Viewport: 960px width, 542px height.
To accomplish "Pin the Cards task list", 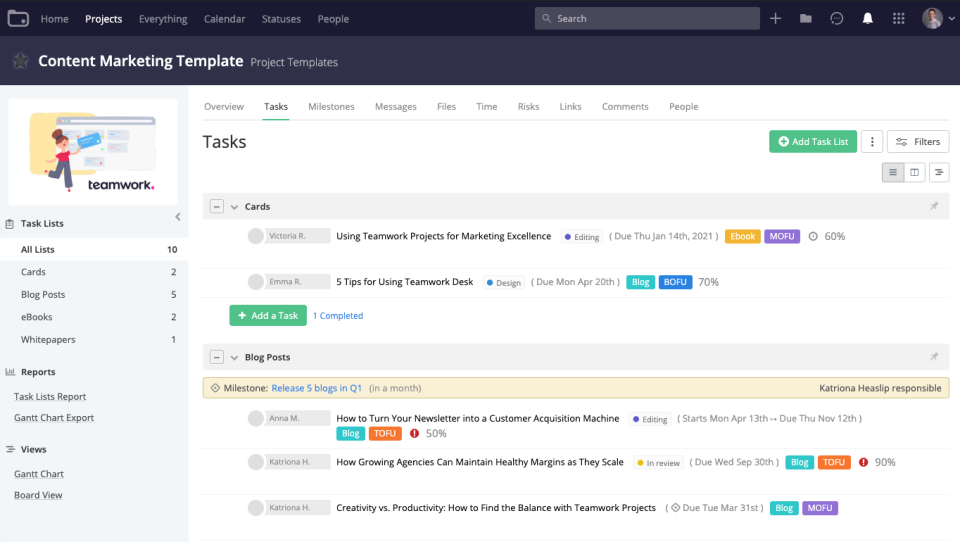I will click(x=934, y=207).
